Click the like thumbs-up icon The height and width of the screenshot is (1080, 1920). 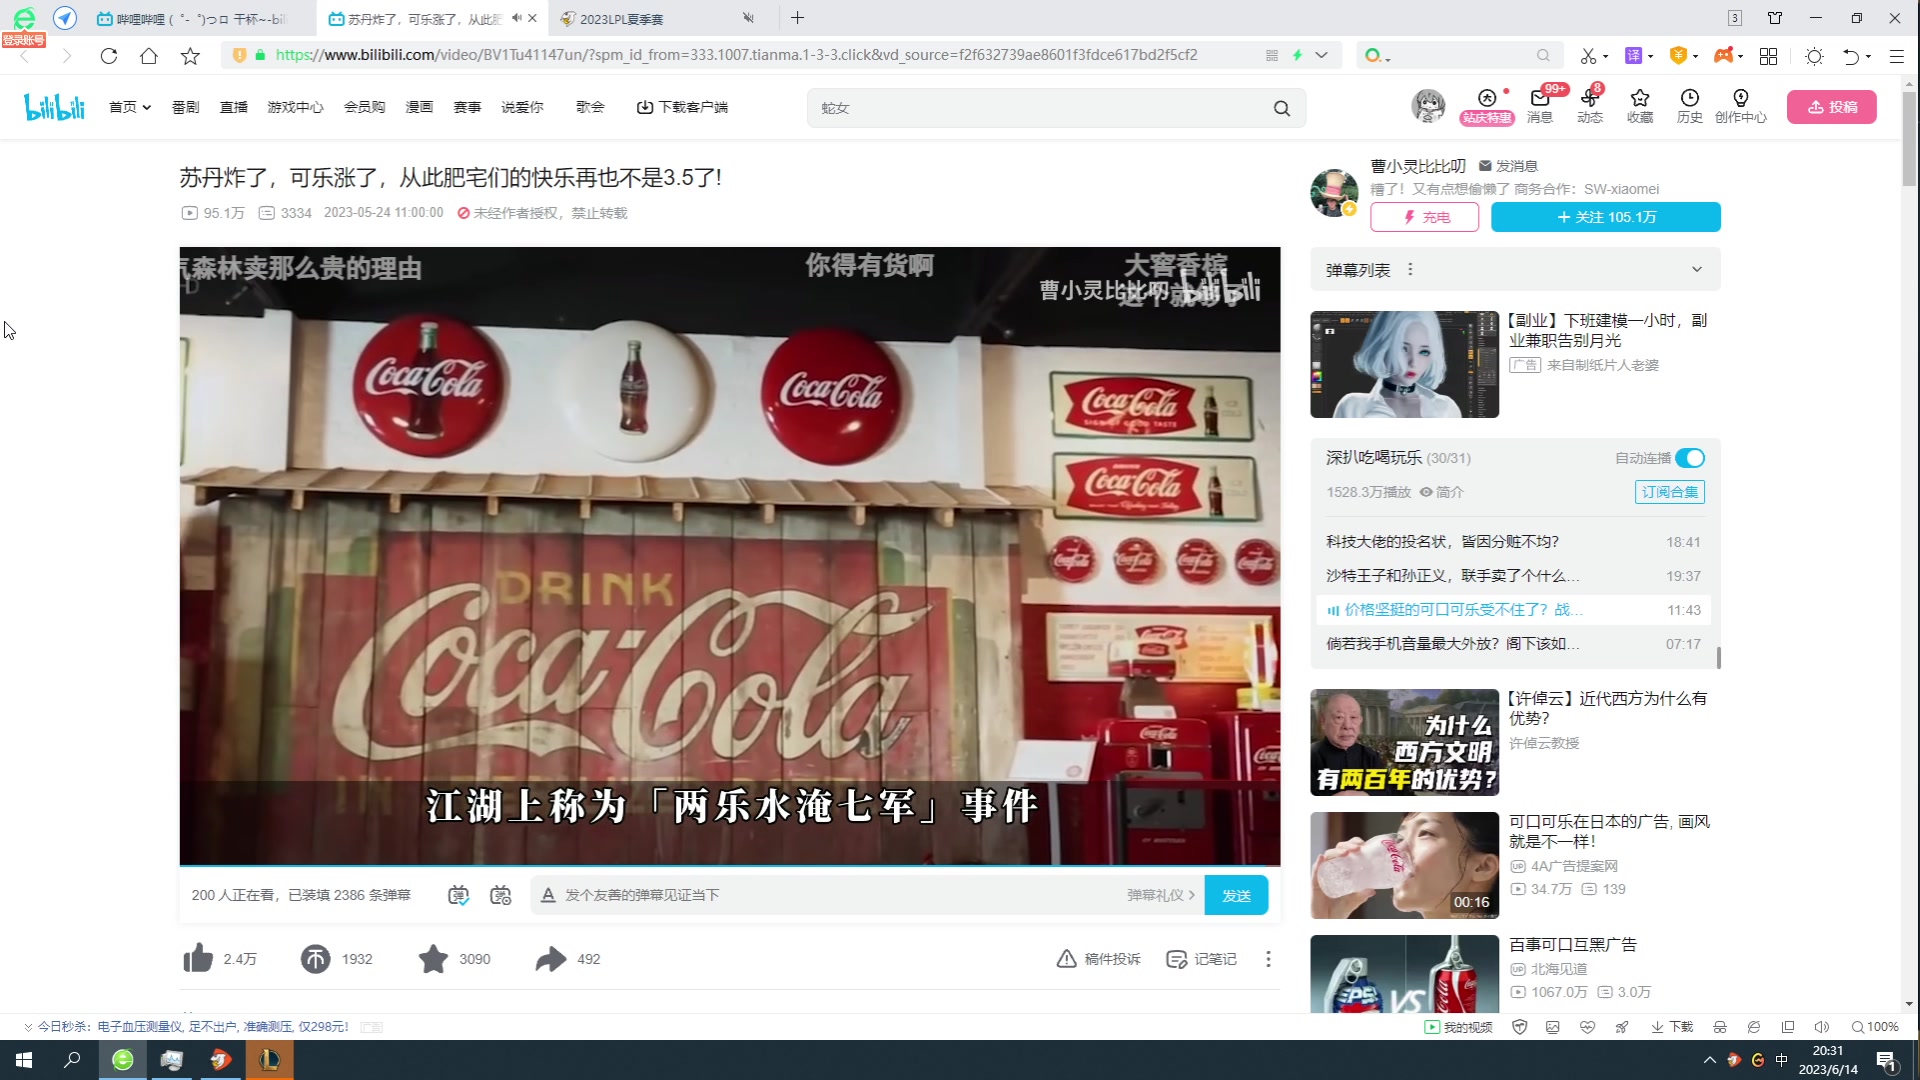click(x=199, y=958)
